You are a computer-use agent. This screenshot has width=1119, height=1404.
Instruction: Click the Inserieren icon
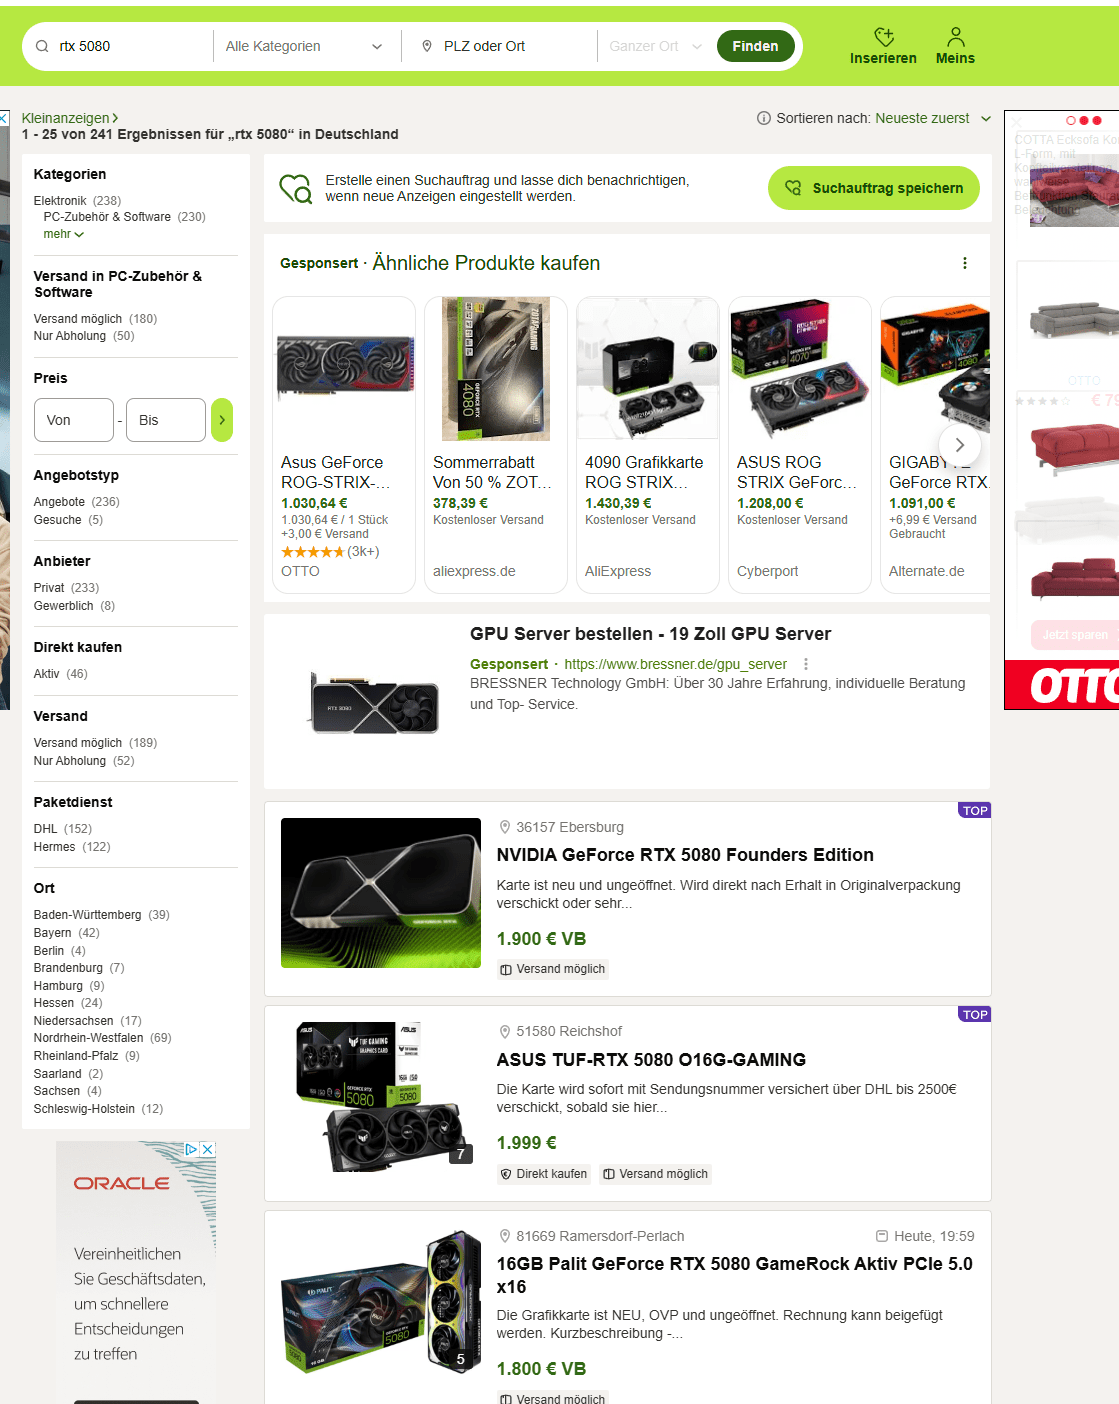[884, 37]
